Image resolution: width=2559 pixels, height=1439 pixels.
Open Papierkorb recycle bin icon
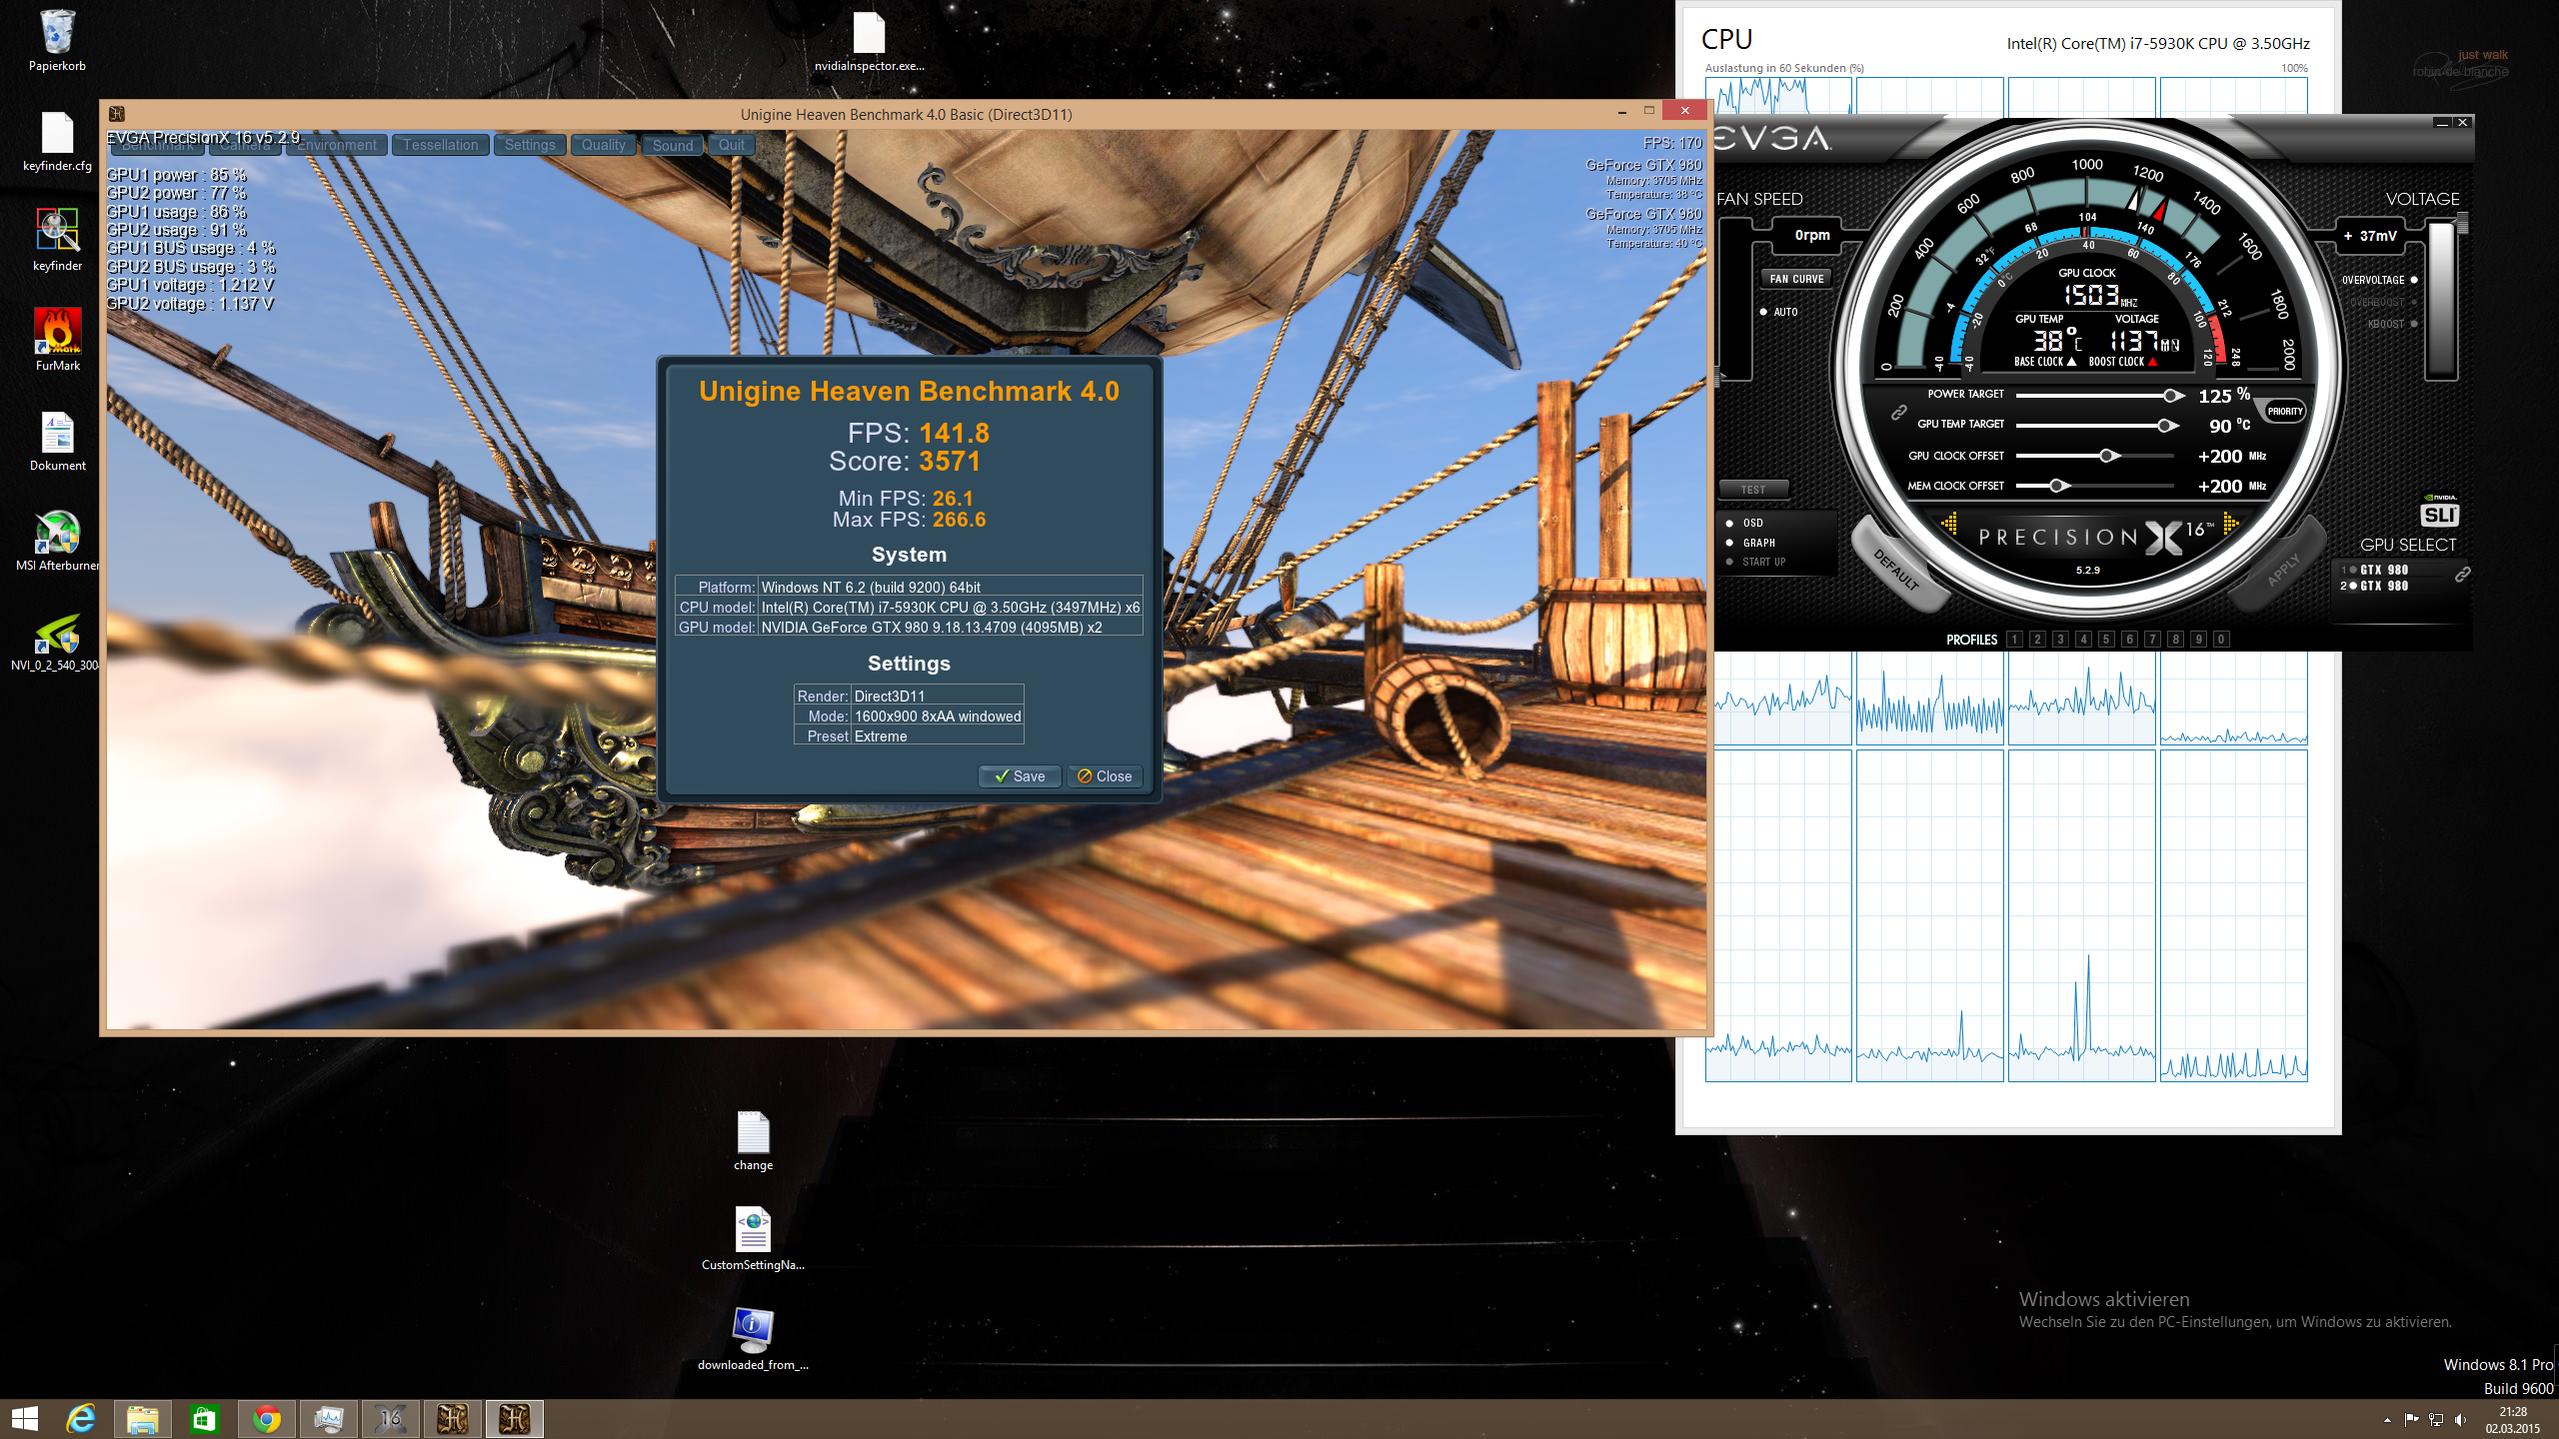[57, 40]
